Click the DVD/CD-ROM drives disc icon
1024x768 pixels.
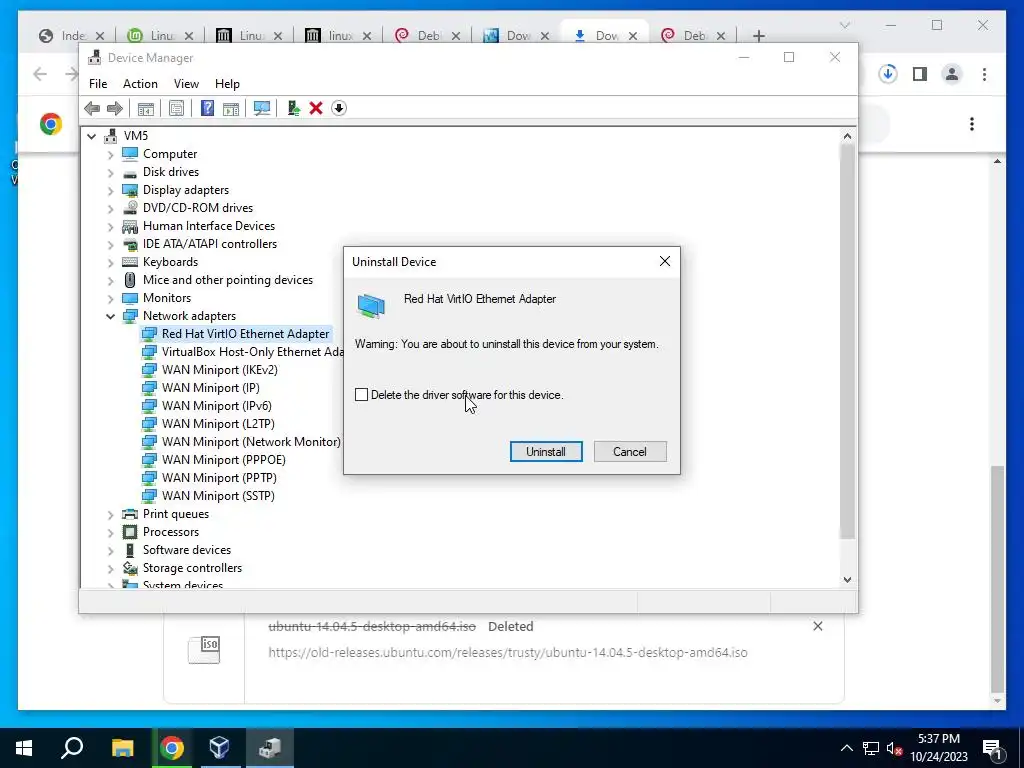click(x=130, y=208)
